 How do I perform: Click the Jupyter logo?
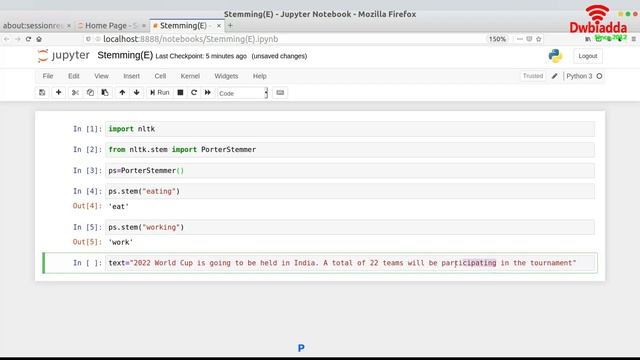click(63, 56)
